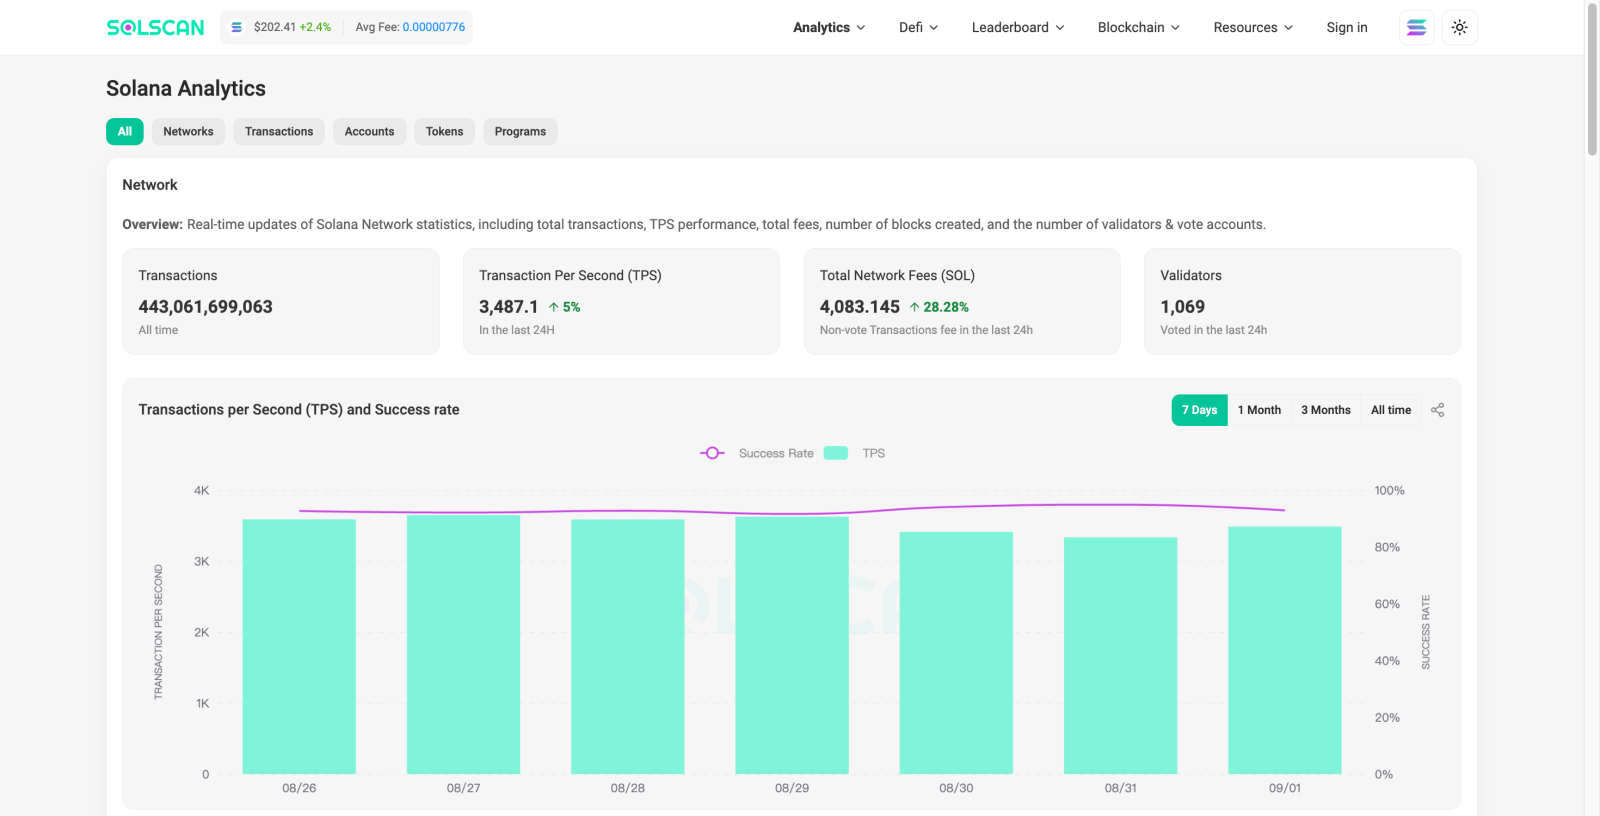Click the 08/27 TPS bar

tap(463, 644)
